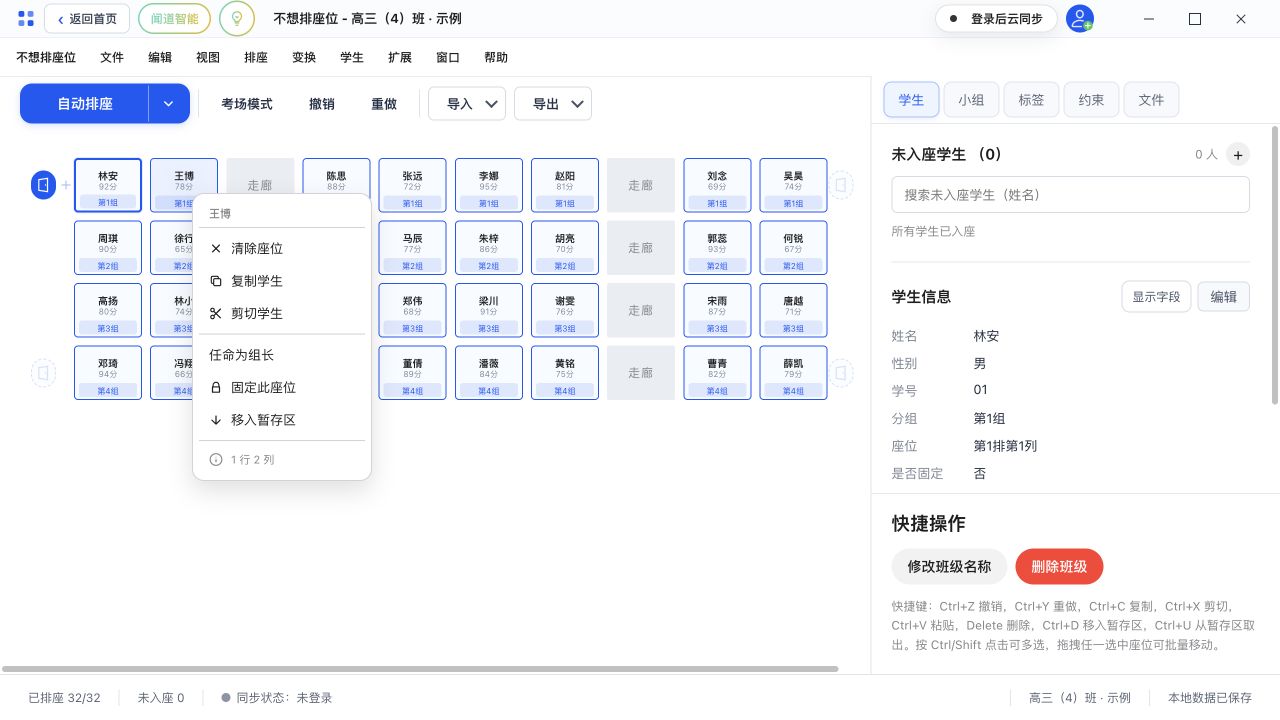The width and height of the screenshot is (1280, 720).
Task: Open the 扩展 menu
Action: coord(400,58)
